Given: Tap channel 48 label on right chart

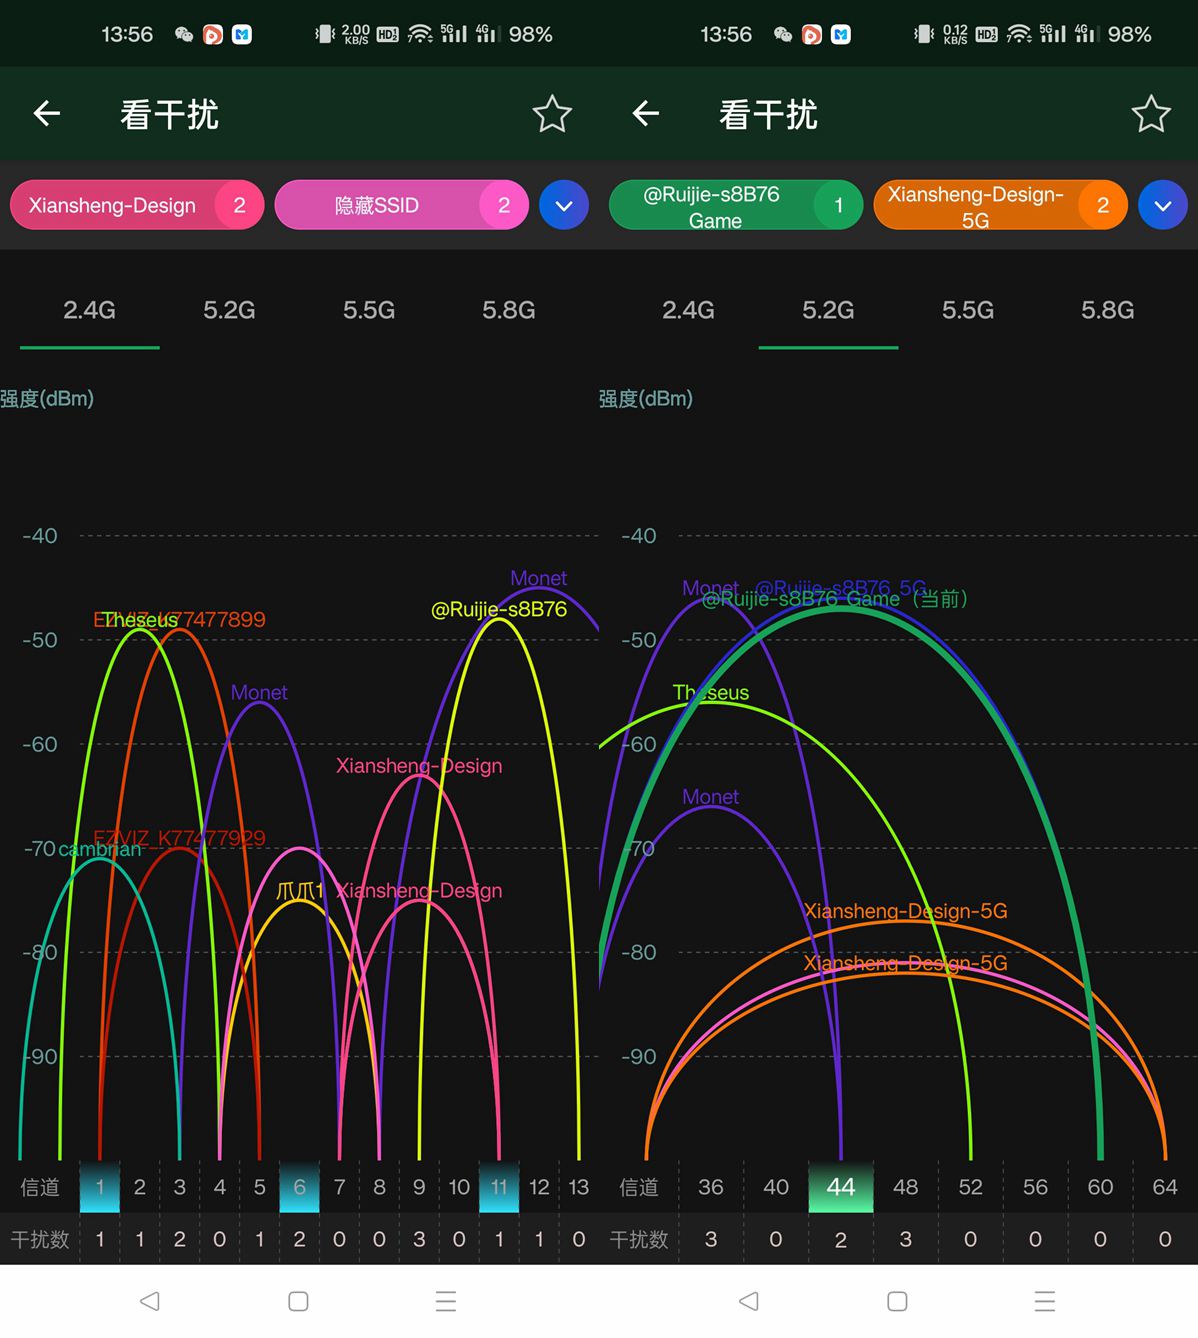Looking at the screenshot, I should click(x=905, y=1187).
